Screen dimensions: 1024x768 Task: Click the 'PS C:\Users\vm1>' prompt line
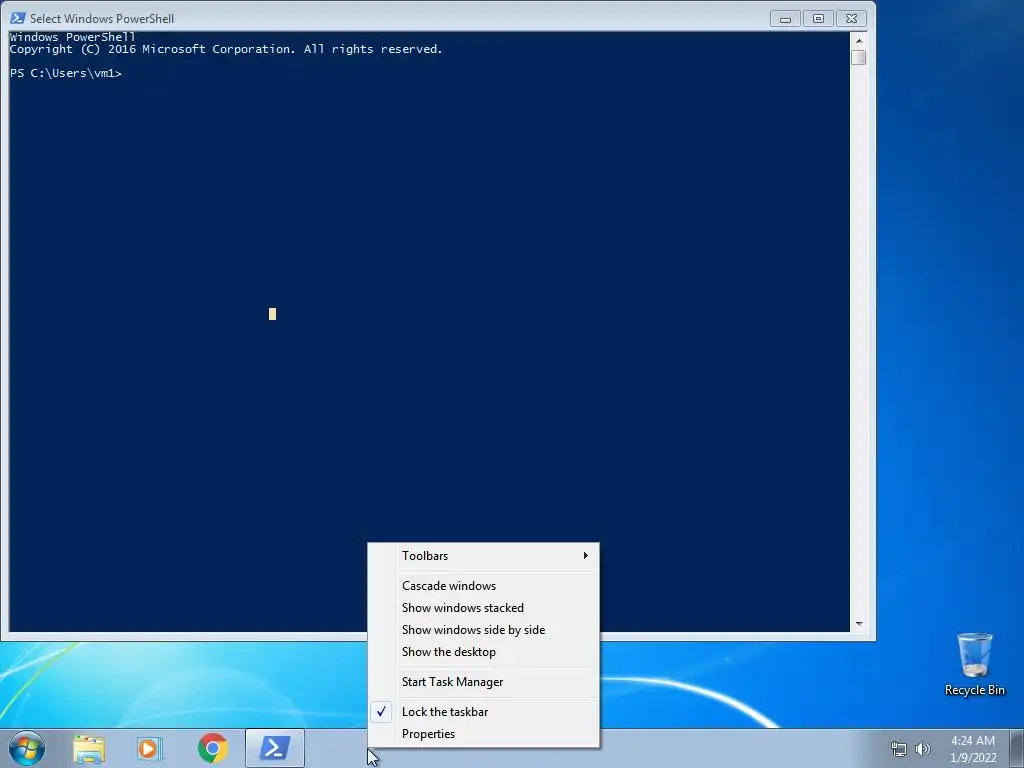coord(66,73)
